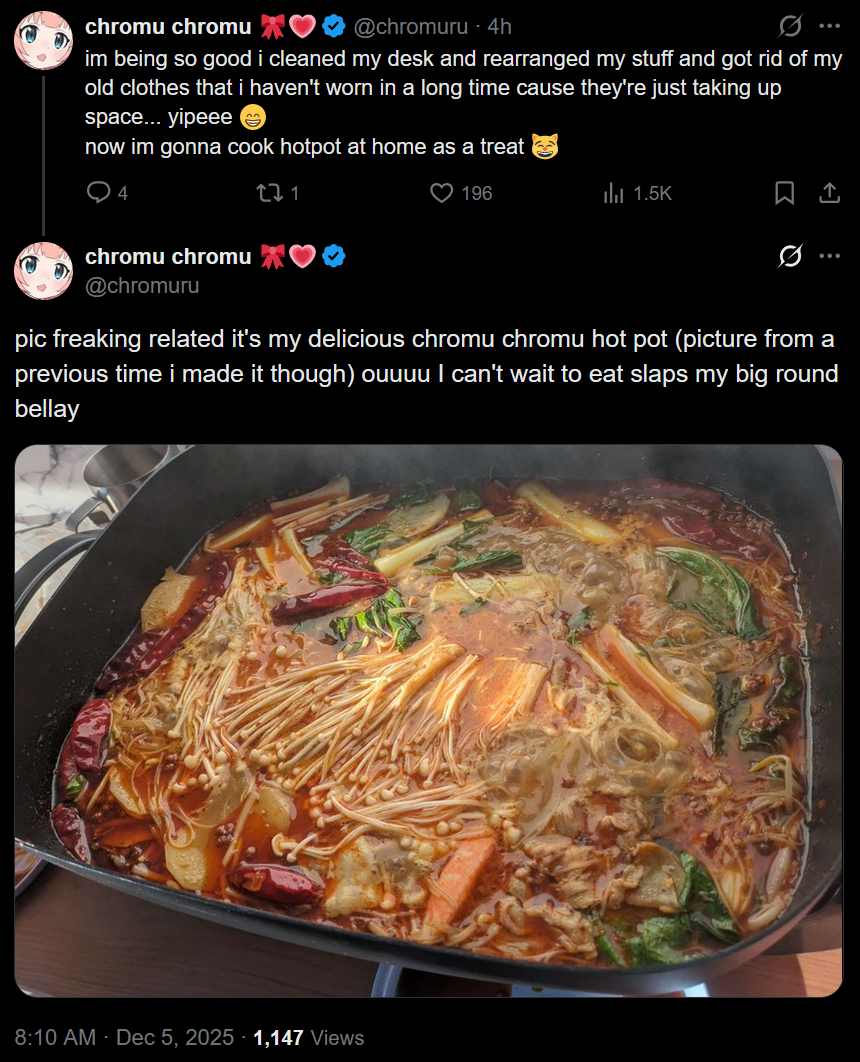View analytics showing 1.5K views
Image resolution: width=860 pixels, height=1062 pixels.
coord(637,193)
